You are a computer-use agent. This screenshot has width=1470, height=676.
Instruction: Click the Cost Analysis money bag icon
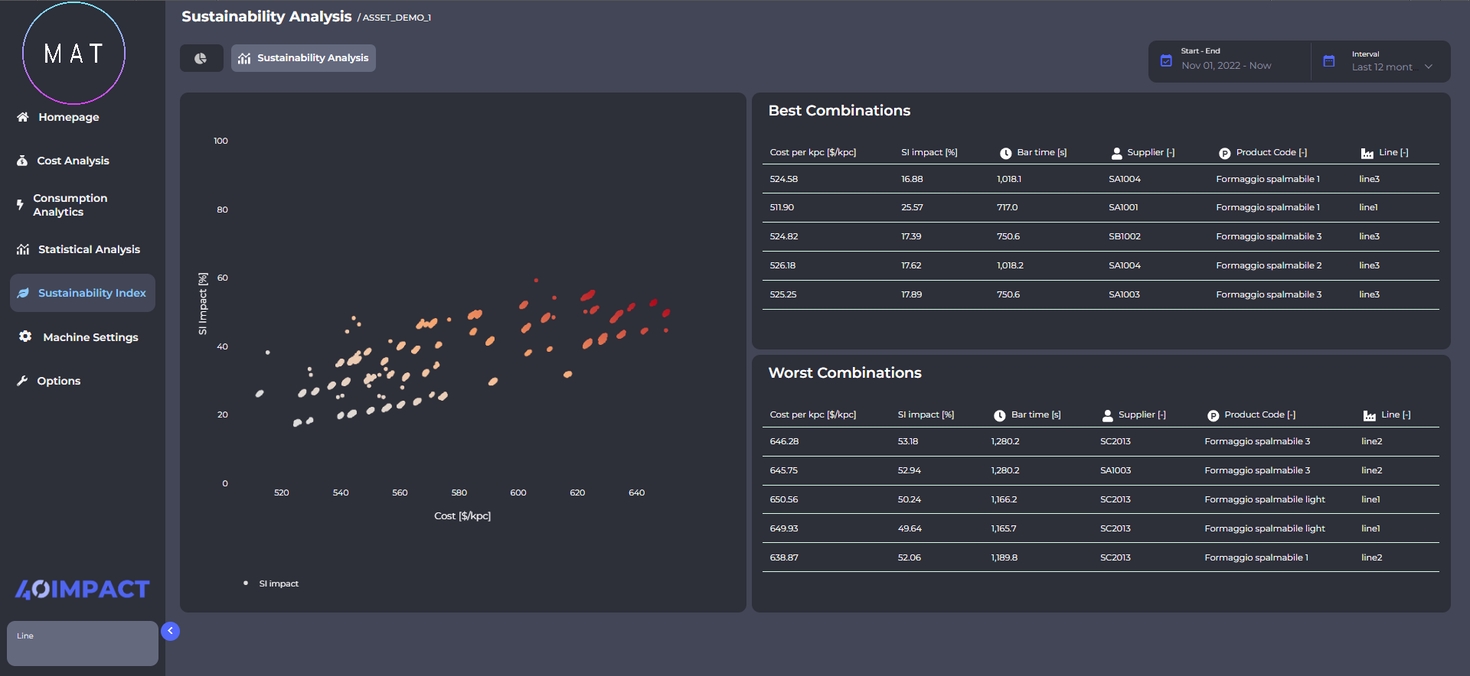22,161
